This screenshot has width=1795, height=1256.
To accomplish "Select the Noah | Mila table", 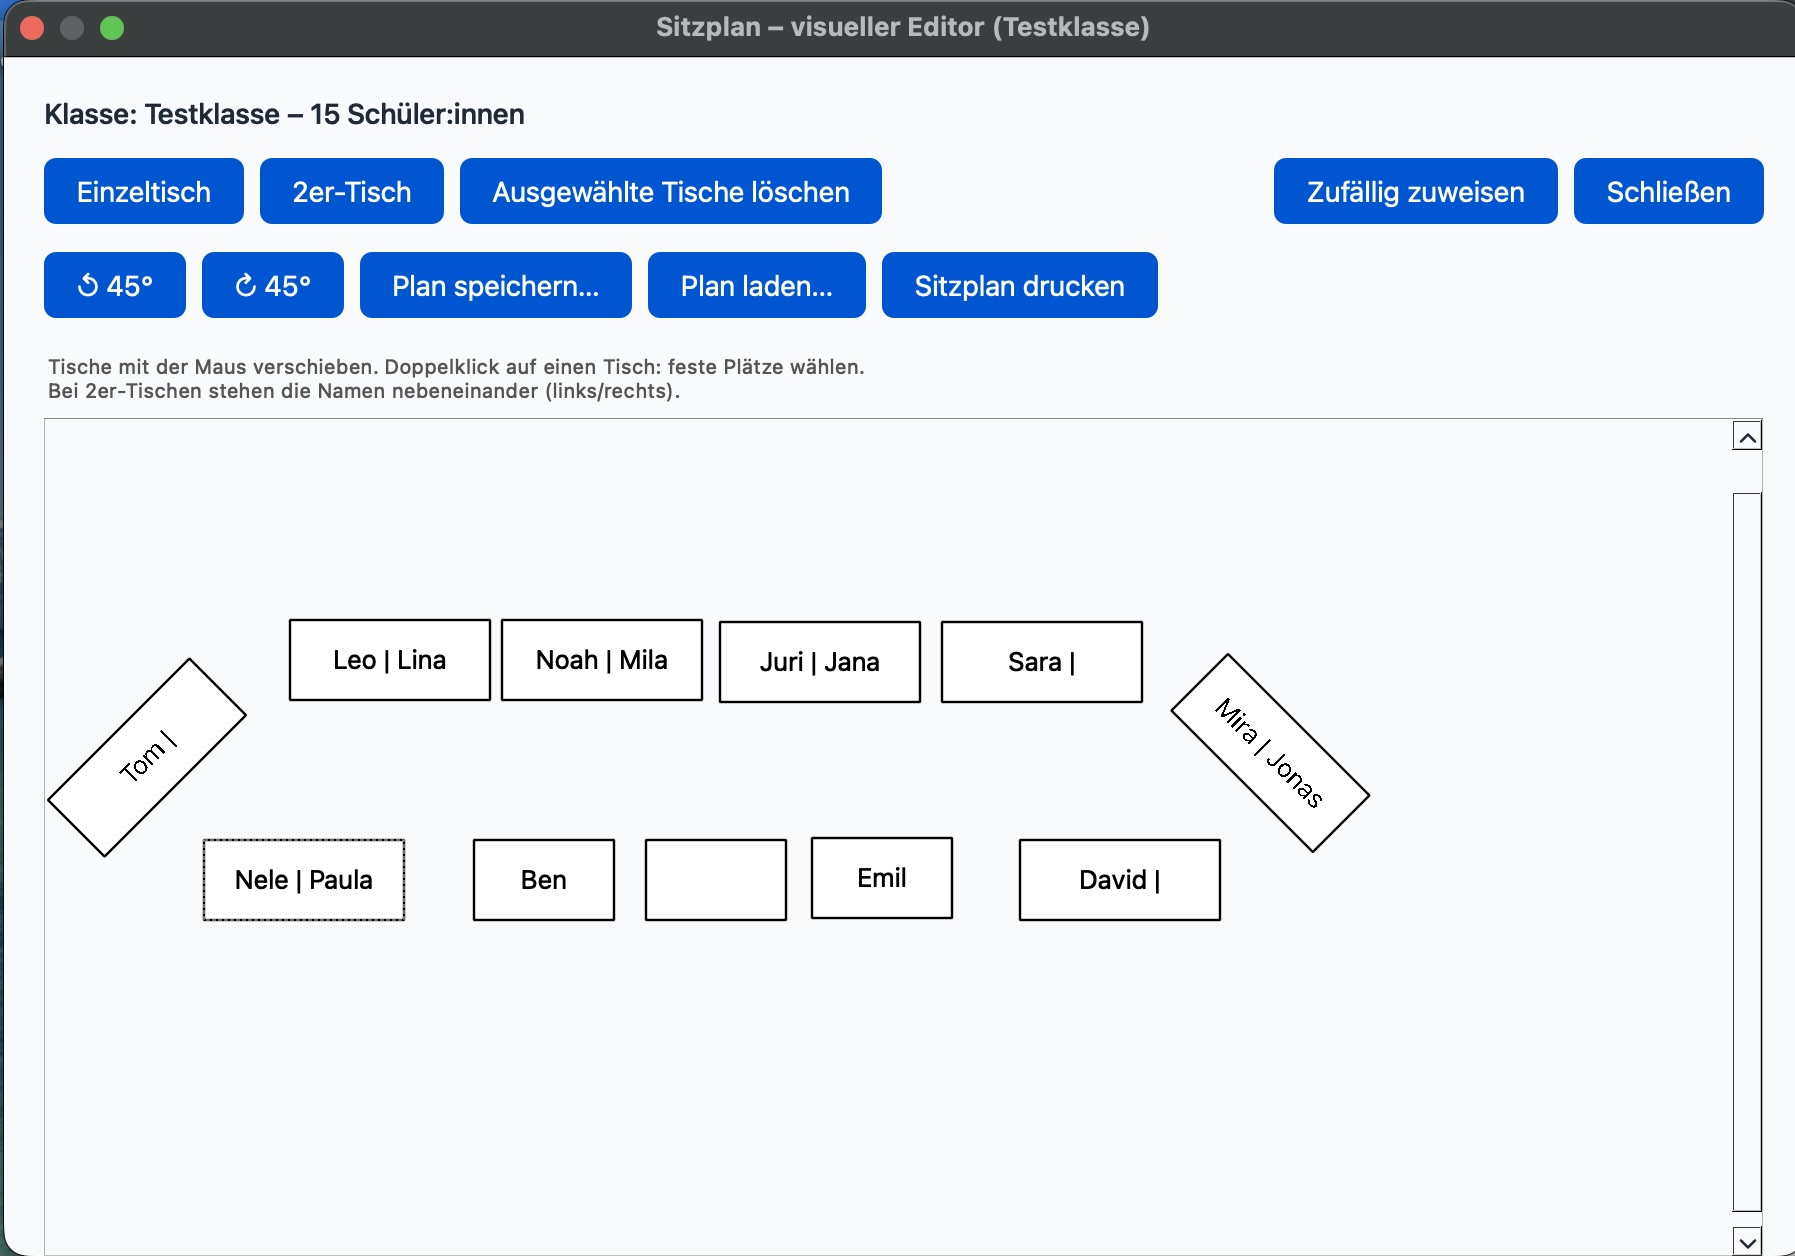I will 601,659.
